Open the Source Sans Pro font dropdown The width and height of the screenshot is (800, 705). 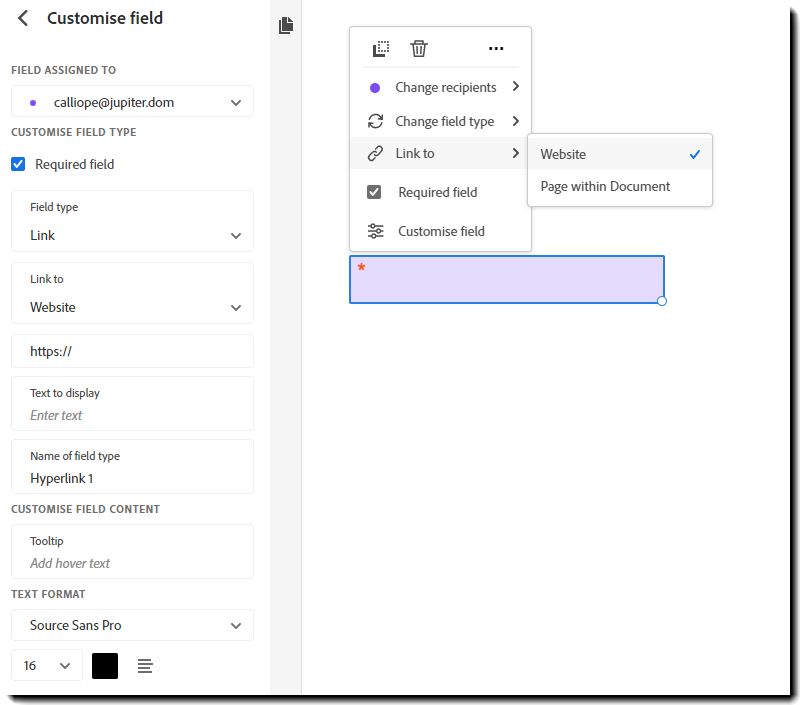pos(132,625)
